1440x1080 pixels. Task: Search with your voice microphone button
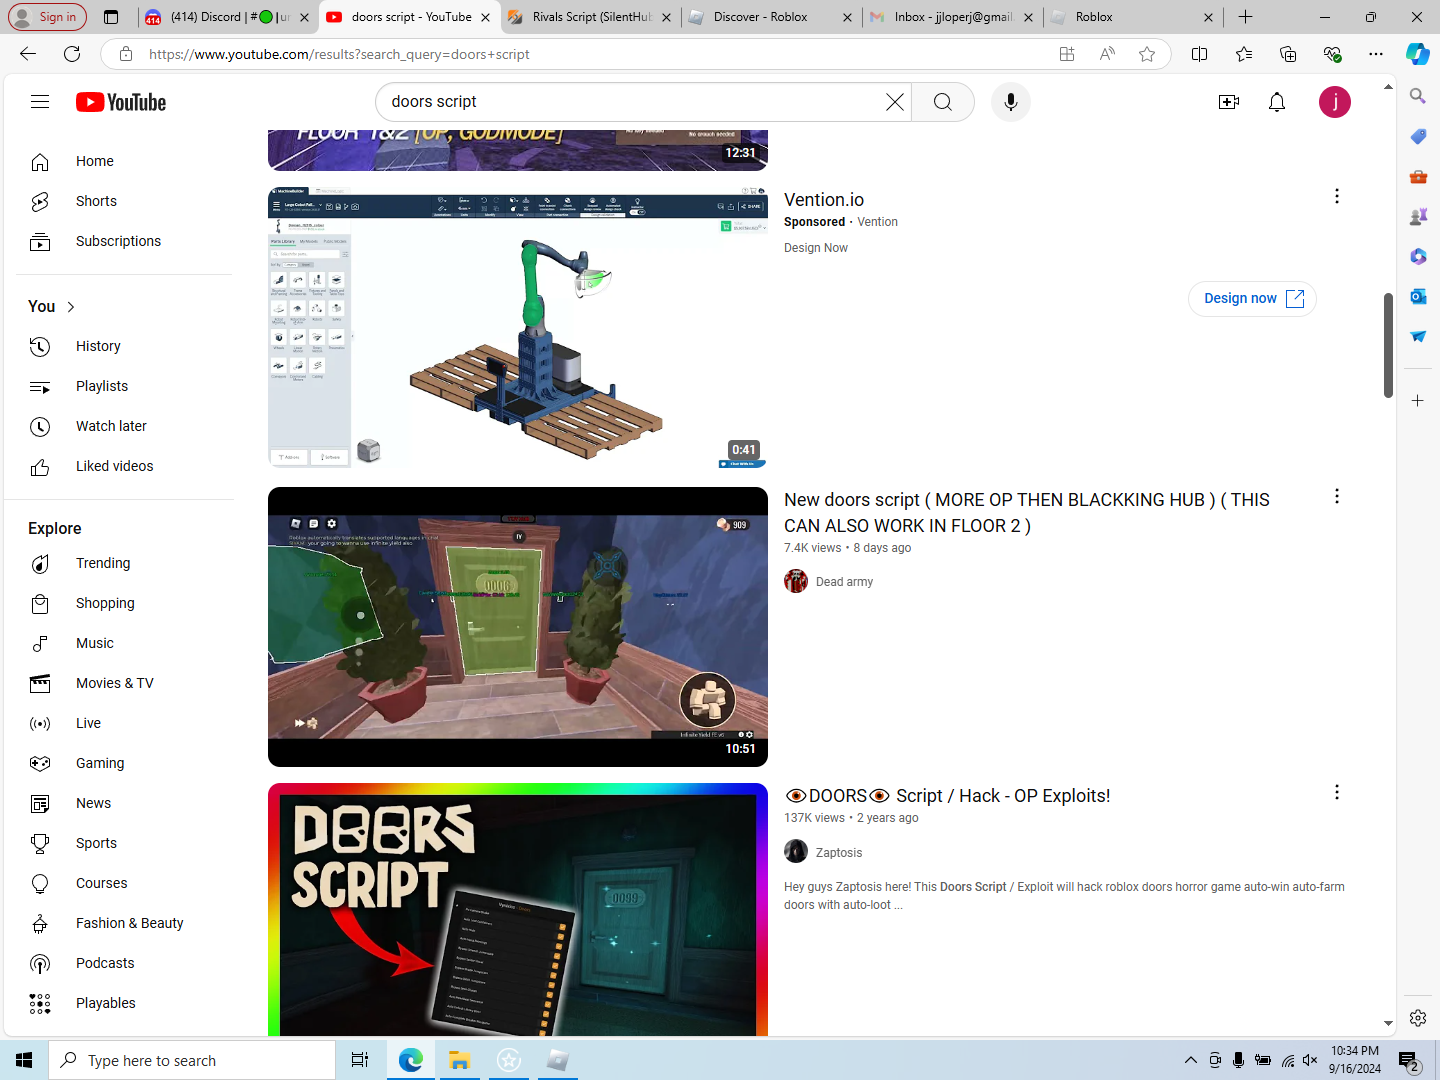click(x=1010, y=102)
